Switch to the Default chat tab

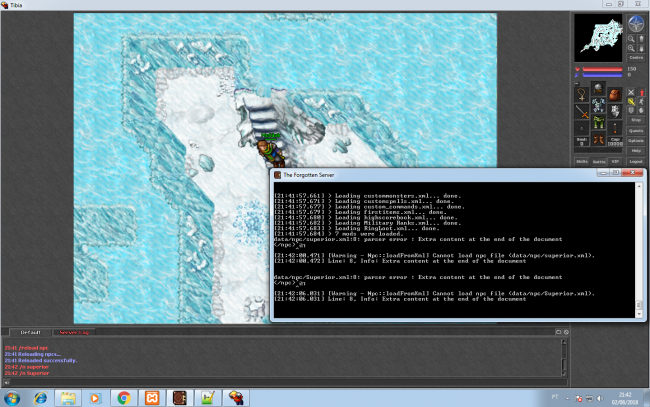tap(31, 332)
